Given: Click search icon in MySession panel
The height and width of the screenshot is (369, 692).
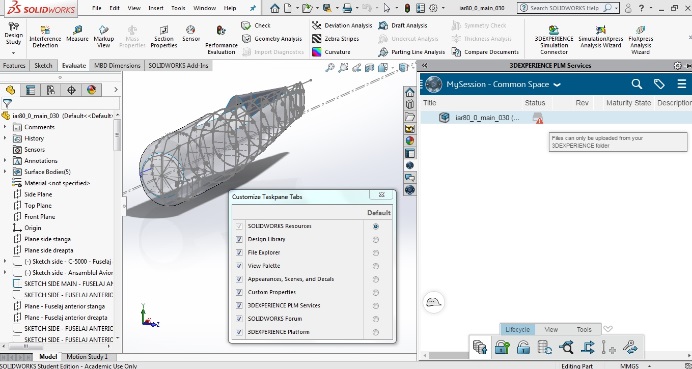Looking at the screenshot, I should coord(636,84).
